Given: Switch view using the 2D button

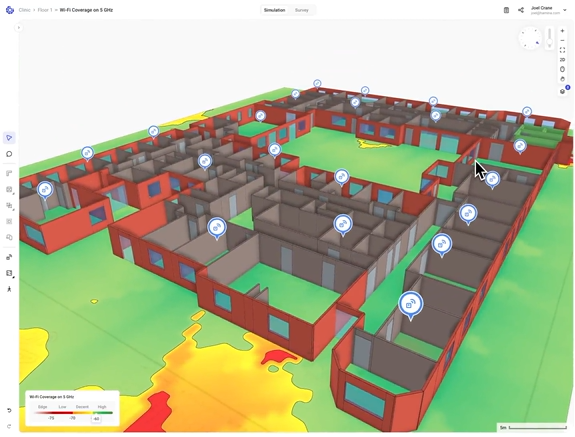Looking at the screenshot, I should pos(563,60).
